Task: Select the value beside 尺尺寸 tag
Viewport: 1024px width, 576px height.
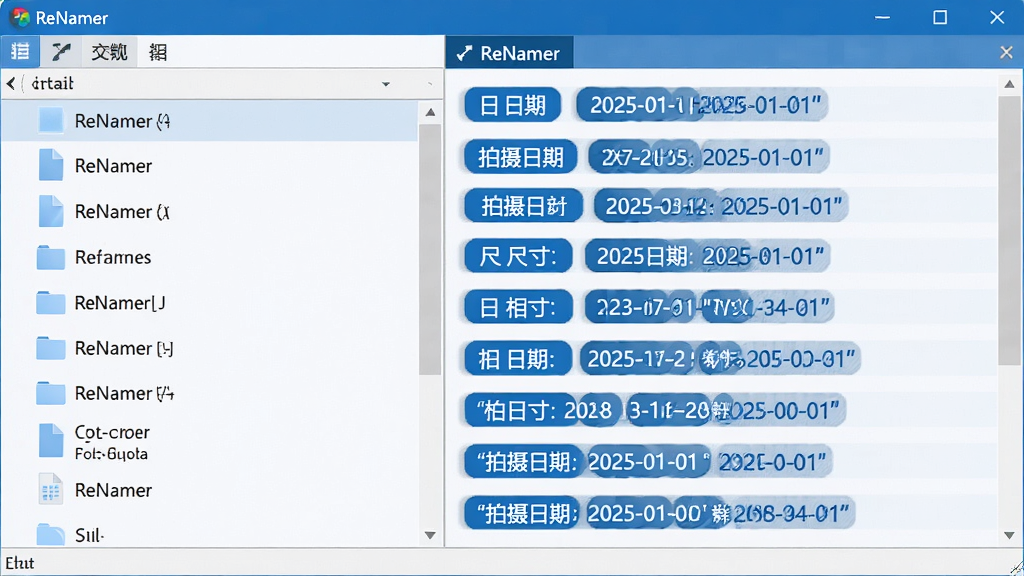Action: tap(707, 255)
